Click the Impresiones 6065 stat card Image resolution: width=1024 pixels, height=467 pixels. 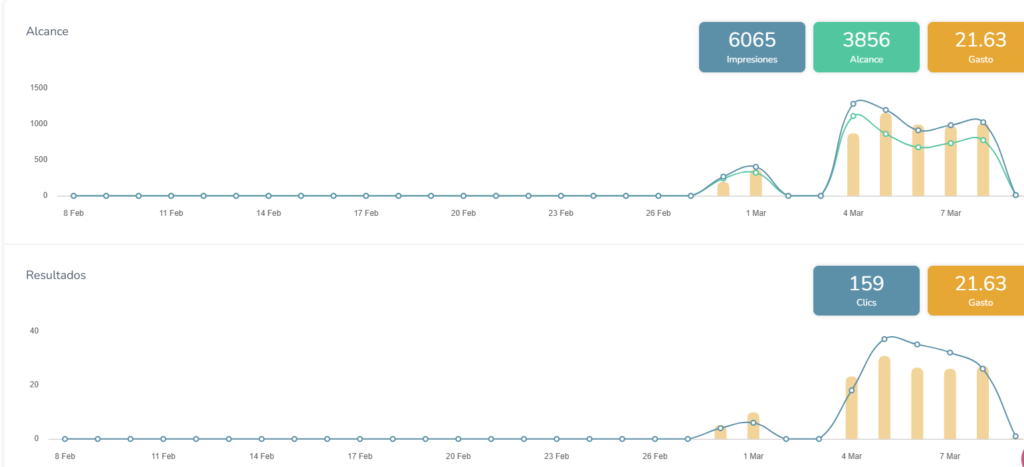click(752, 47)
